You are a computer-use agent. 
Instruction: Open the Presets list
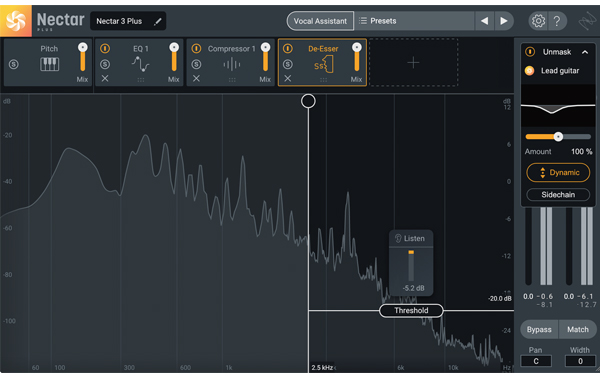[x=415, y=21]
